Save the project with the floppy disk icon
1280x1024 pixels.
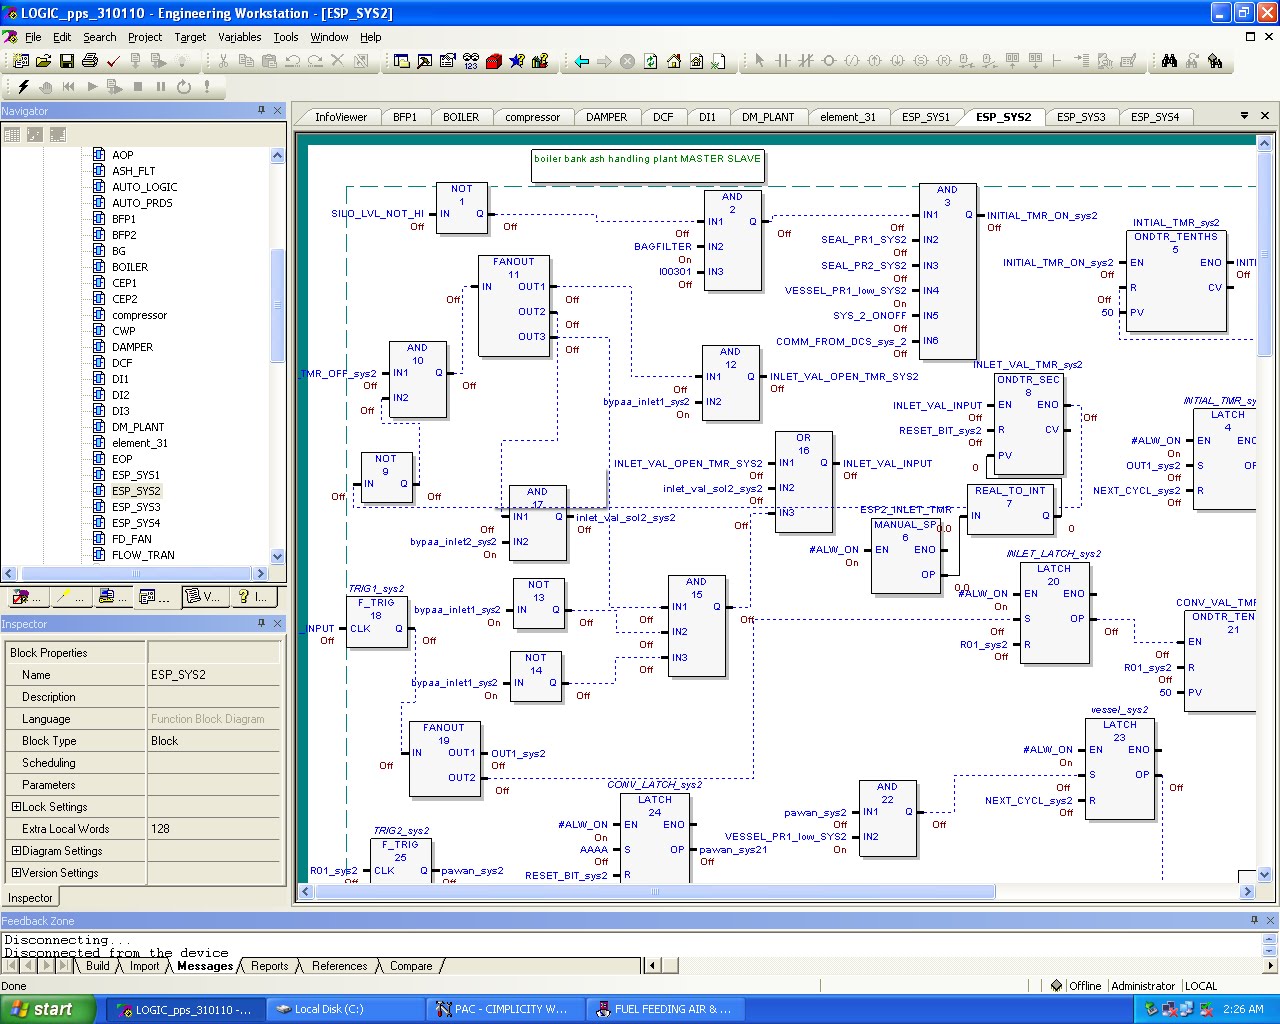(x=66, y=60)
